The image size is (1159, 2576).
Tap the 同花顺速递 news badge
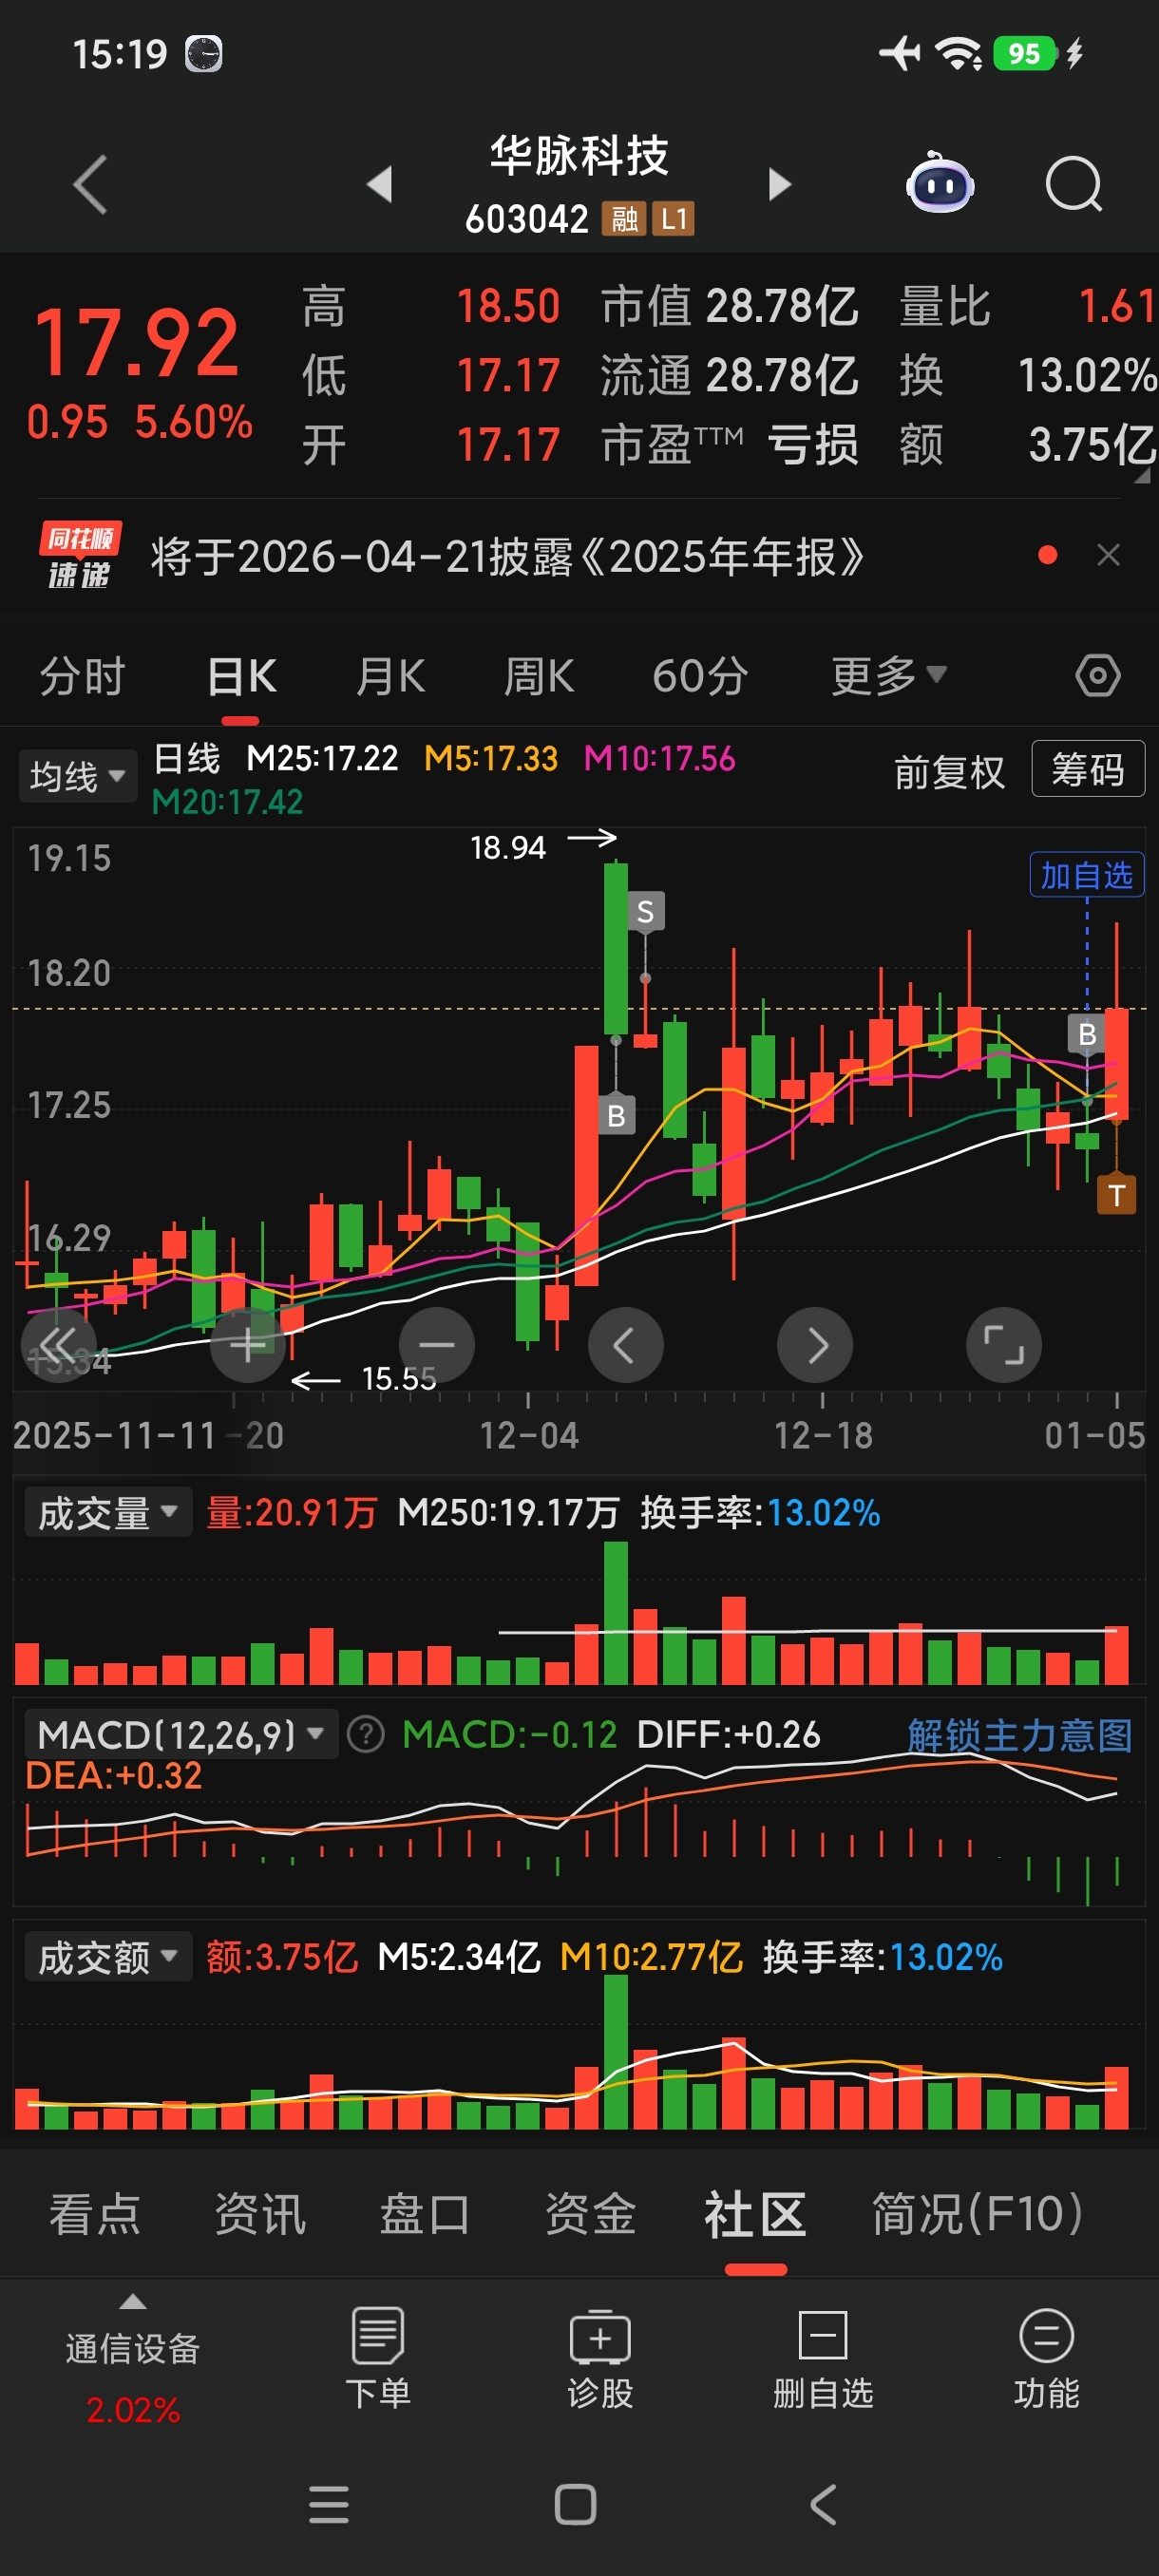[80, 556]
